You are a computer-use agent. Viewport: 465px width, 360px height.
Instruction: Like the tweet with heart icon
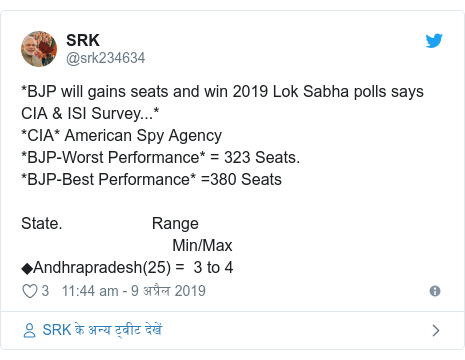30,291
